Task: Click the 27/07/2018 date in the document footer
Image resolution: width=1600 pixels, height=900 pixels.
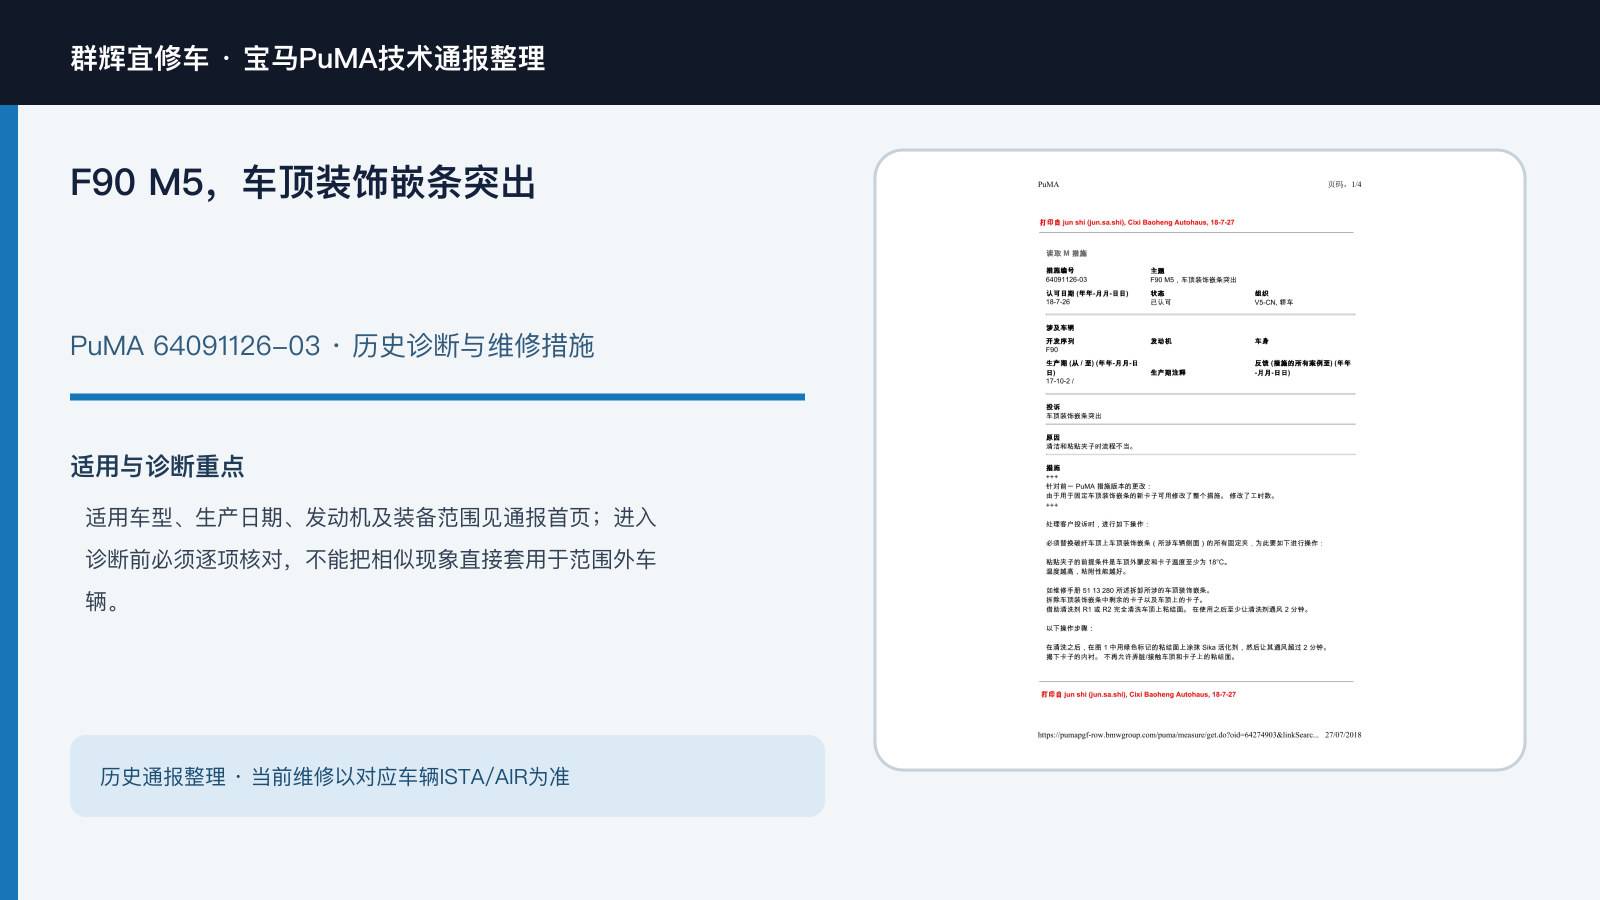Action: 1343,735
